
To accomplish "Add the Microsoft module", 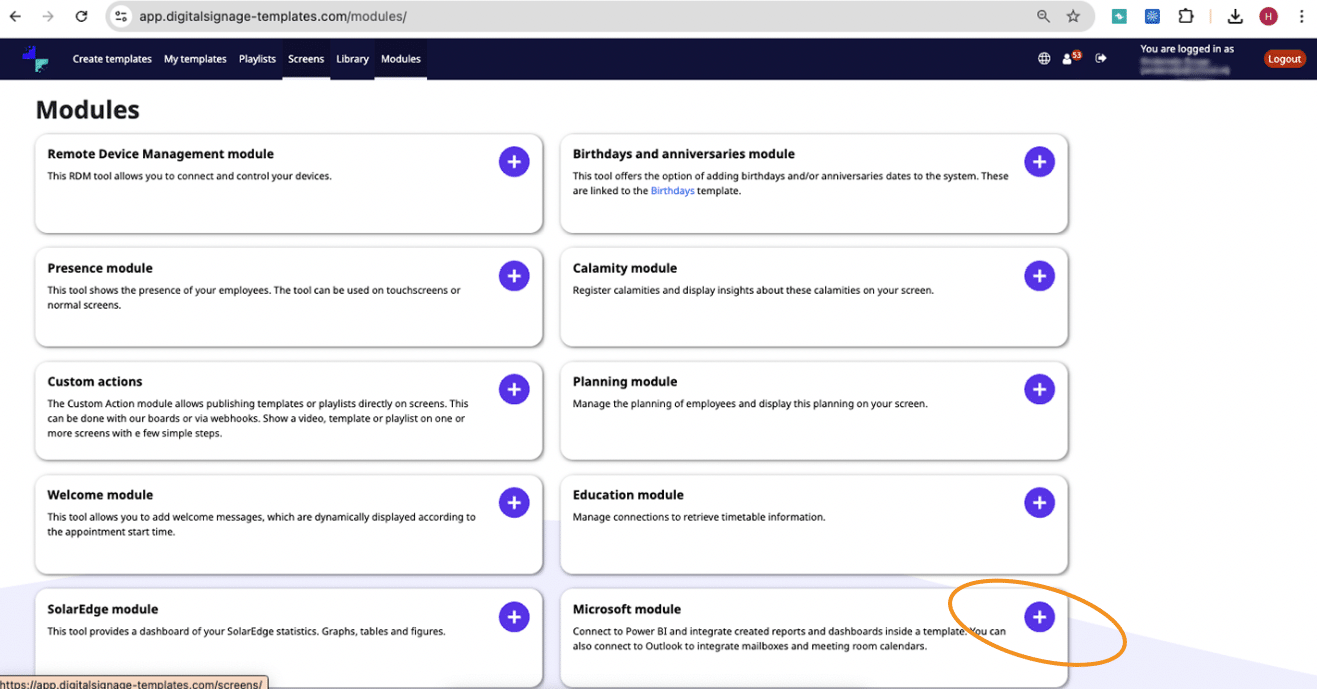I will [1039, 617].
